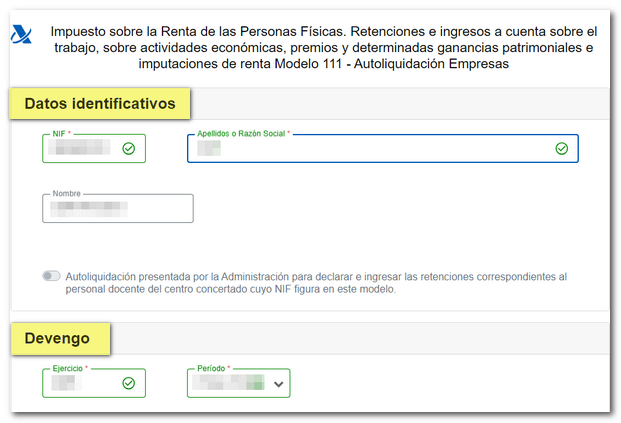The width and height of the screenshot is (621, 423).
Task: Click the Apellidos o Razón Social label
Action: (x=243, y=133)
